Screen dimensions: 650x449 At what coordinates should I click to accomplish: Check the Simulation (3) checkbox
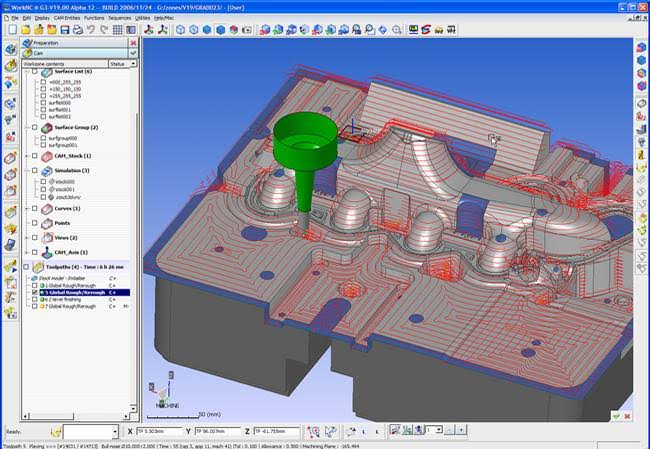click(35, 170)
